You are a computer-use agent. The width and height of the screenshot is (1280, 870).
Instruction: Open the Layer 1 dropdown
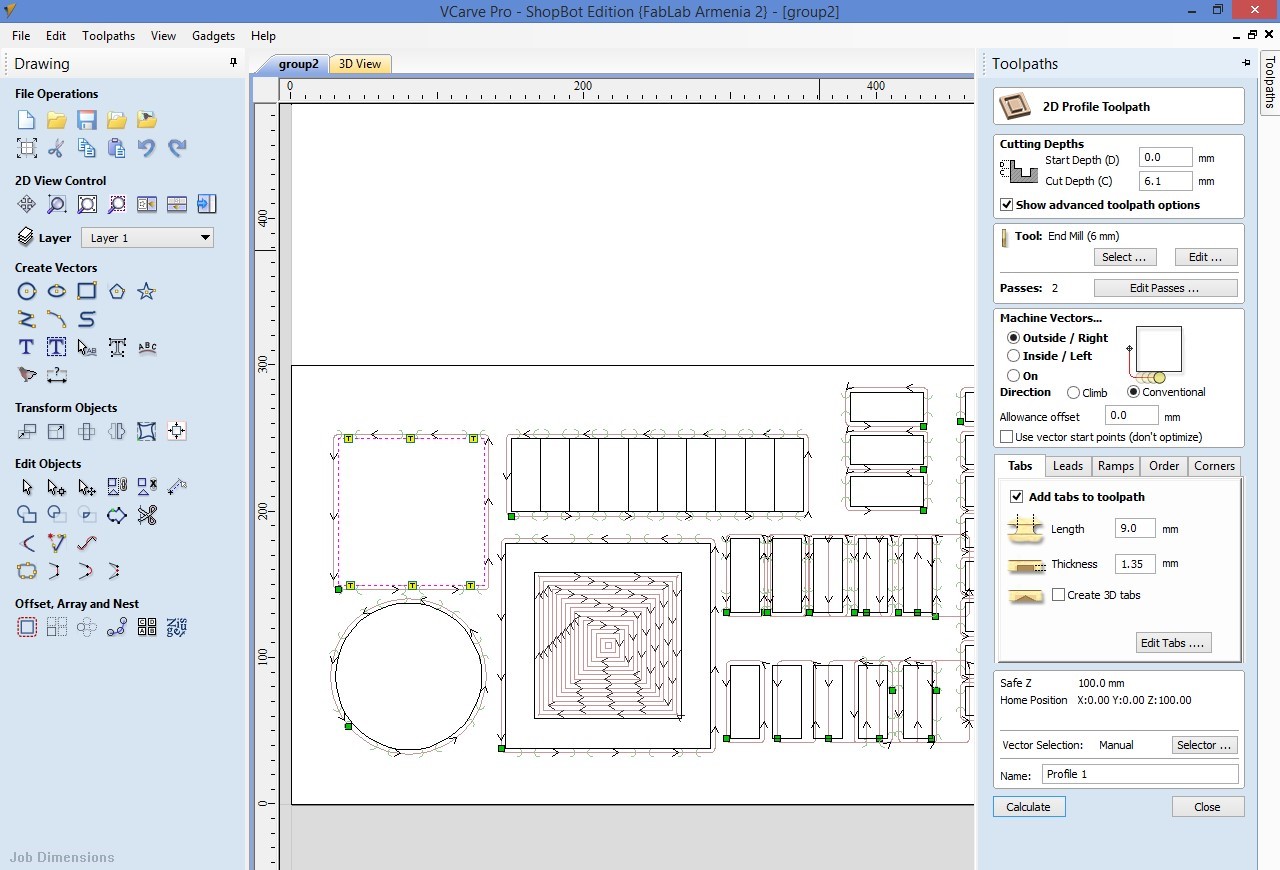point(147,238)
